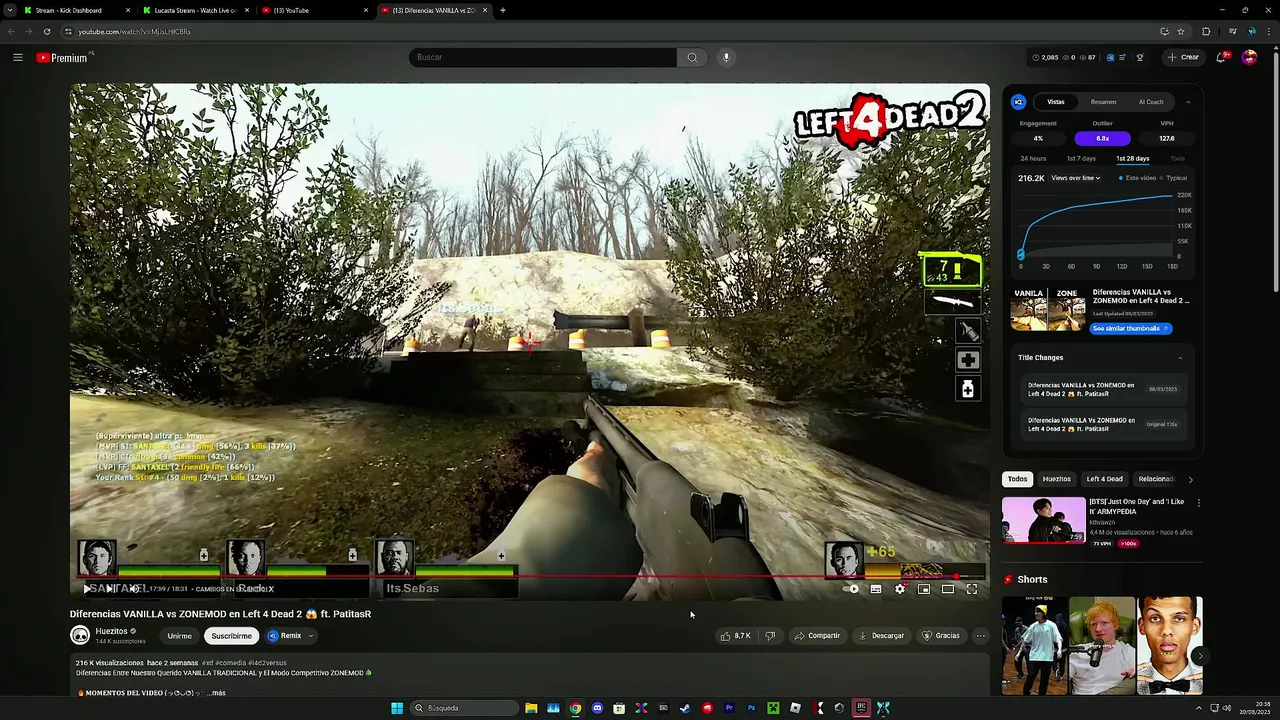The height and width of the screenshot is (720, 1280).
Task: Open the video settings gear
Action: pos(900,589)
